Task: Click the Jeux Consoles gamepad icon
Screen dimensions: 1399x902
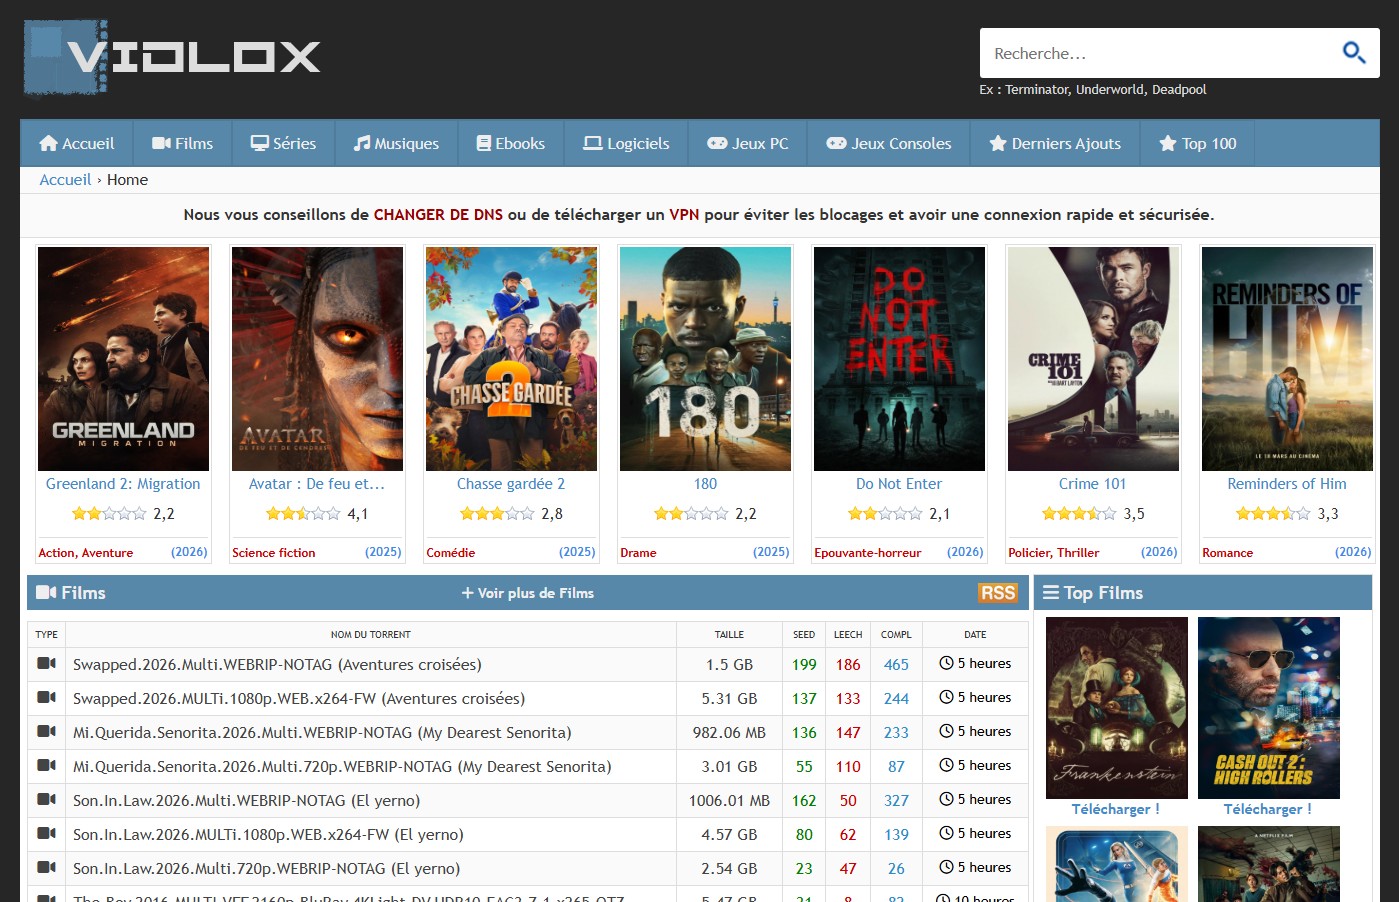Action: point(836,143)
